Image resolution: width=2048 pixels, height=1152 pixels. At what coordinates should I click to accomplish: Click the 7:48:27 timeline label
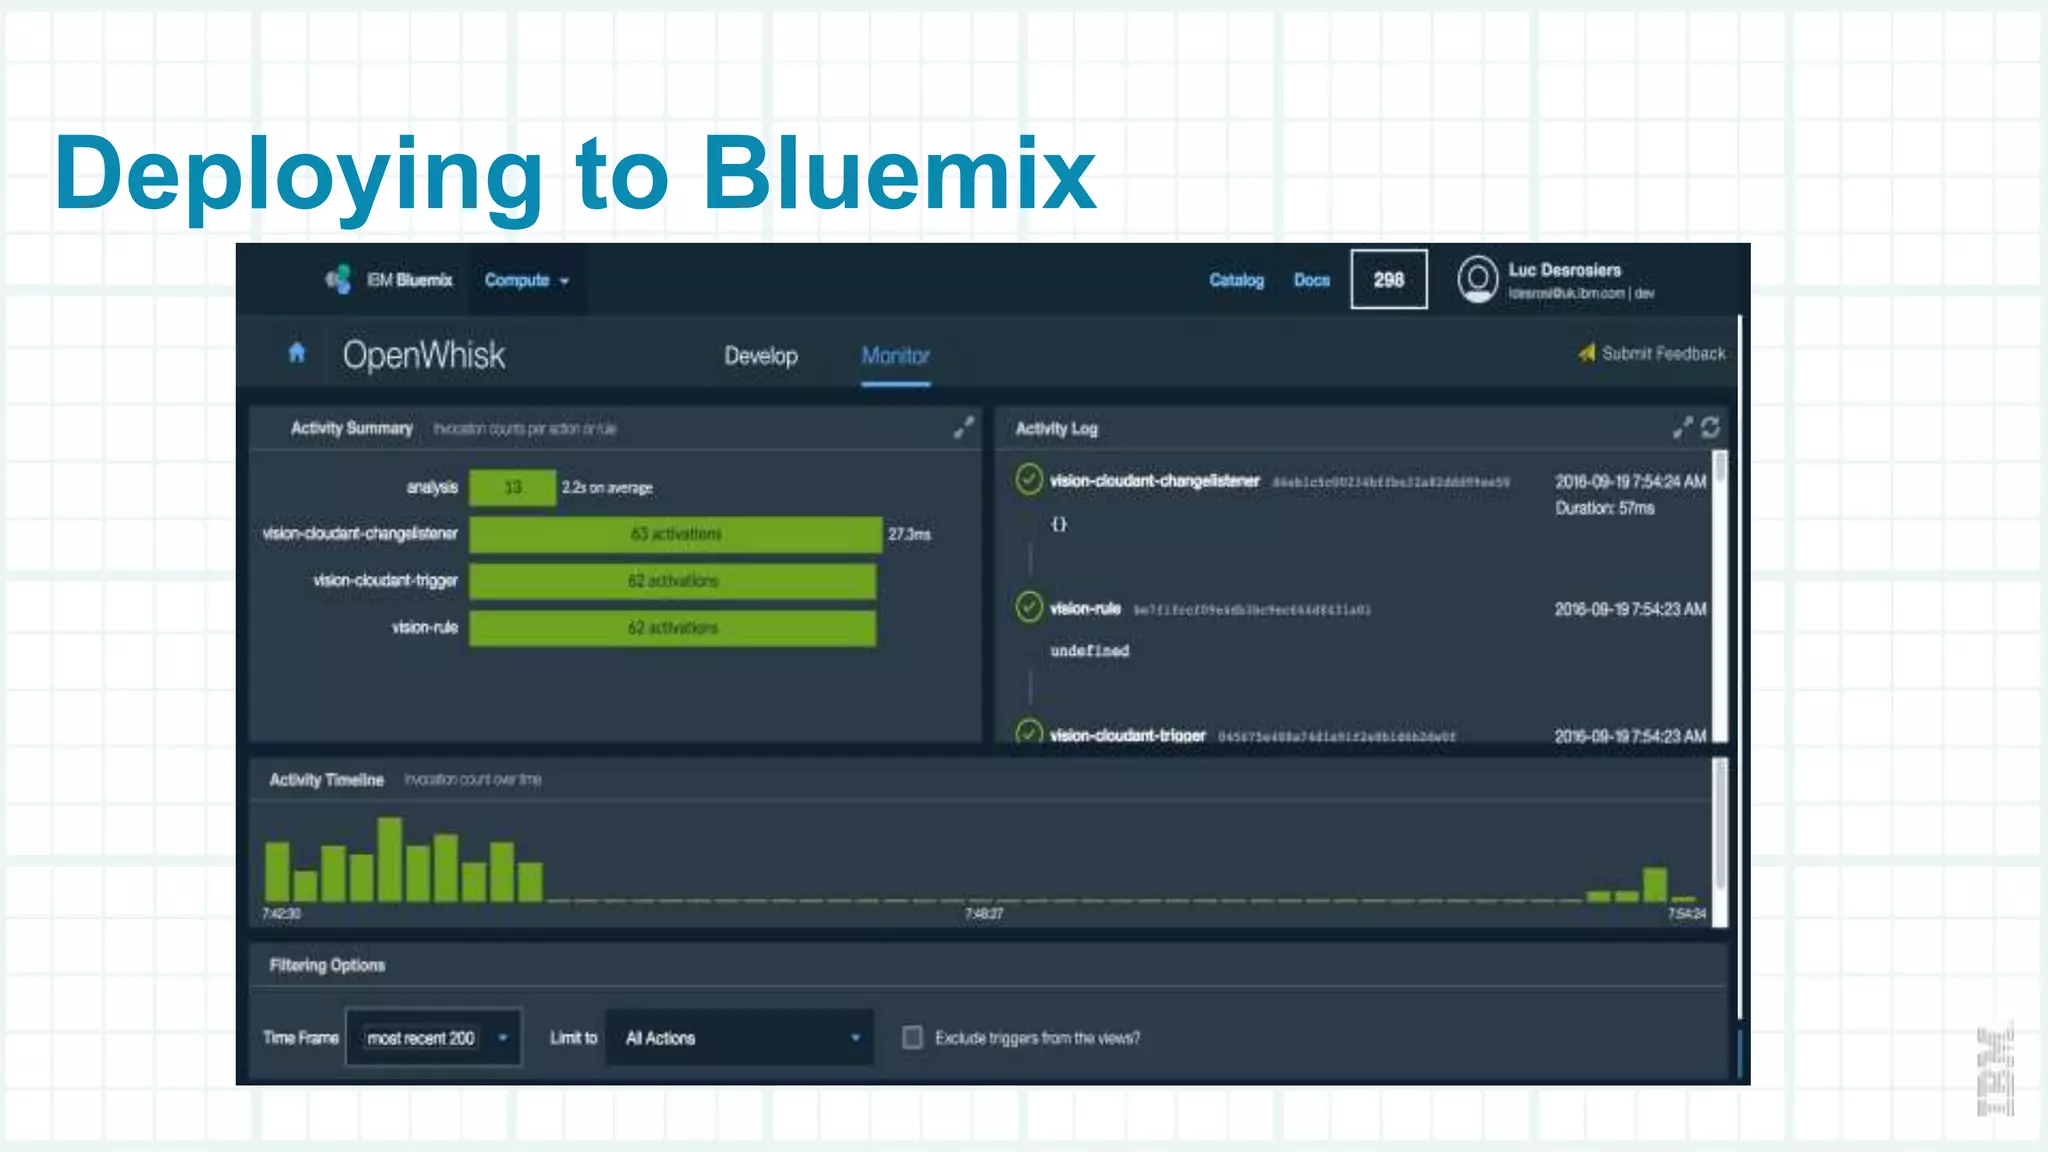(x=984, y=914)
